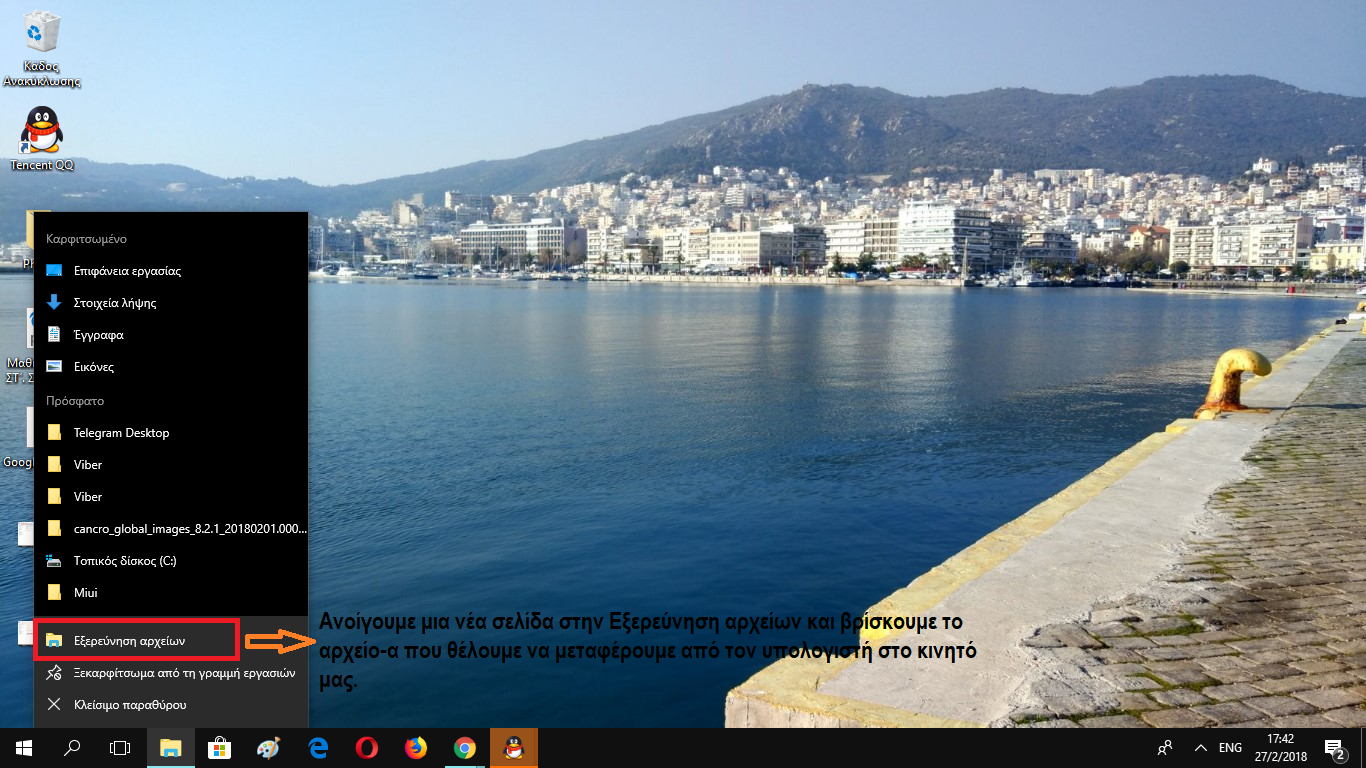Click the QQ penguin taskbar icon
Image resolution: width=1366 pixels, height=768 pixels.
514,747
